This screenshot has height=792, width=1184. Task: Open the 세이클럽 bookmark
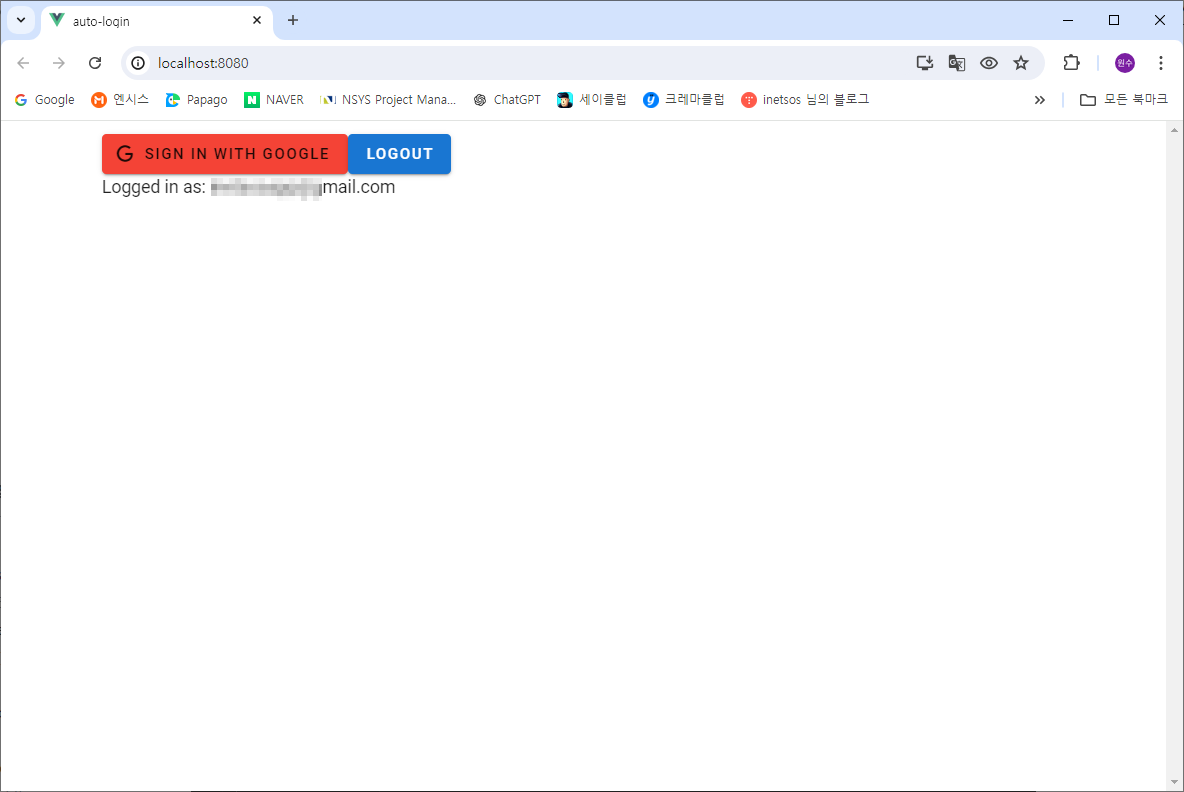(592, 100)
